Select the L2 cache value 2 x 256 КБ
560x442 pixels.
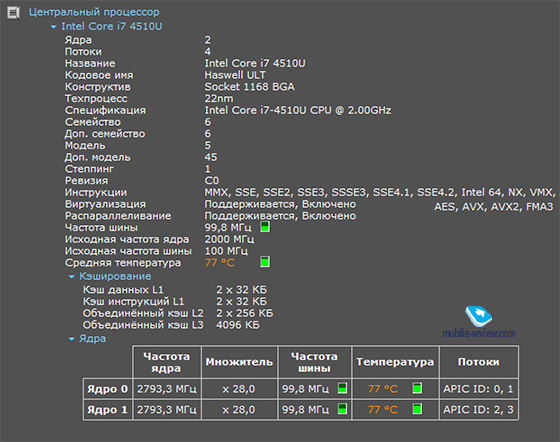click(x=245, y=313)
